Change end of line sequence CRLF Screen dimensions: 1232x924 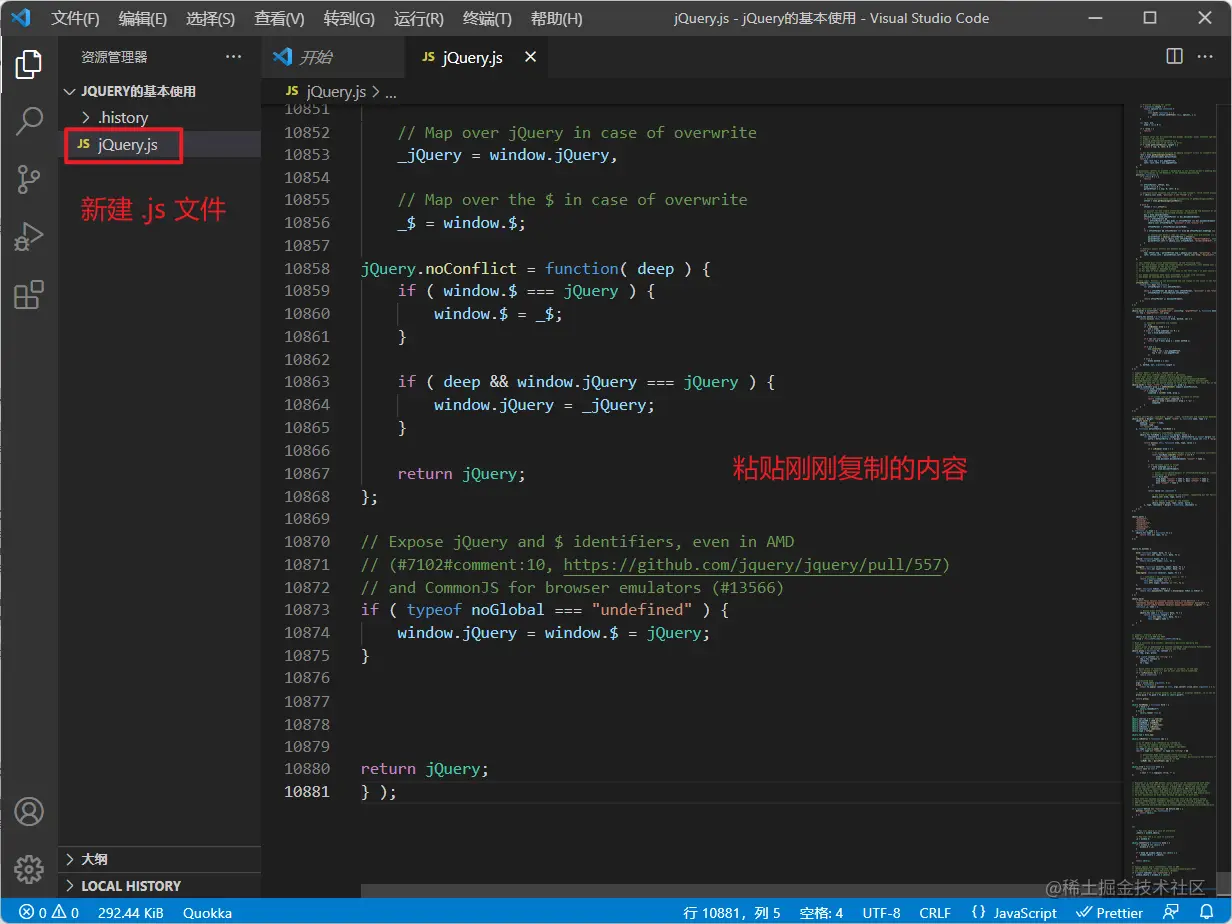[x=935, y=912]
